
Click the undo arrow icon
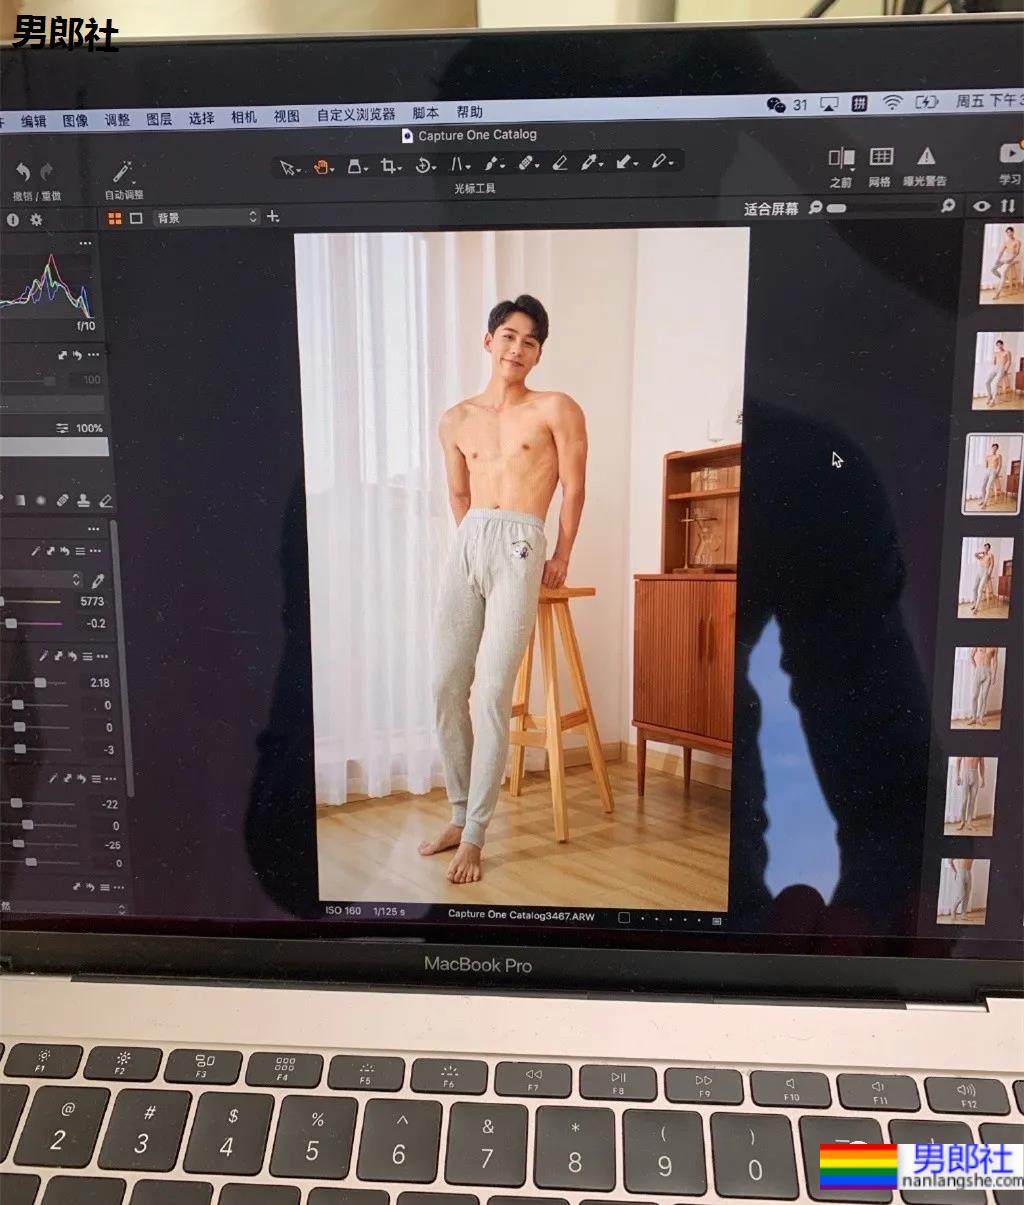pos(23,173)
